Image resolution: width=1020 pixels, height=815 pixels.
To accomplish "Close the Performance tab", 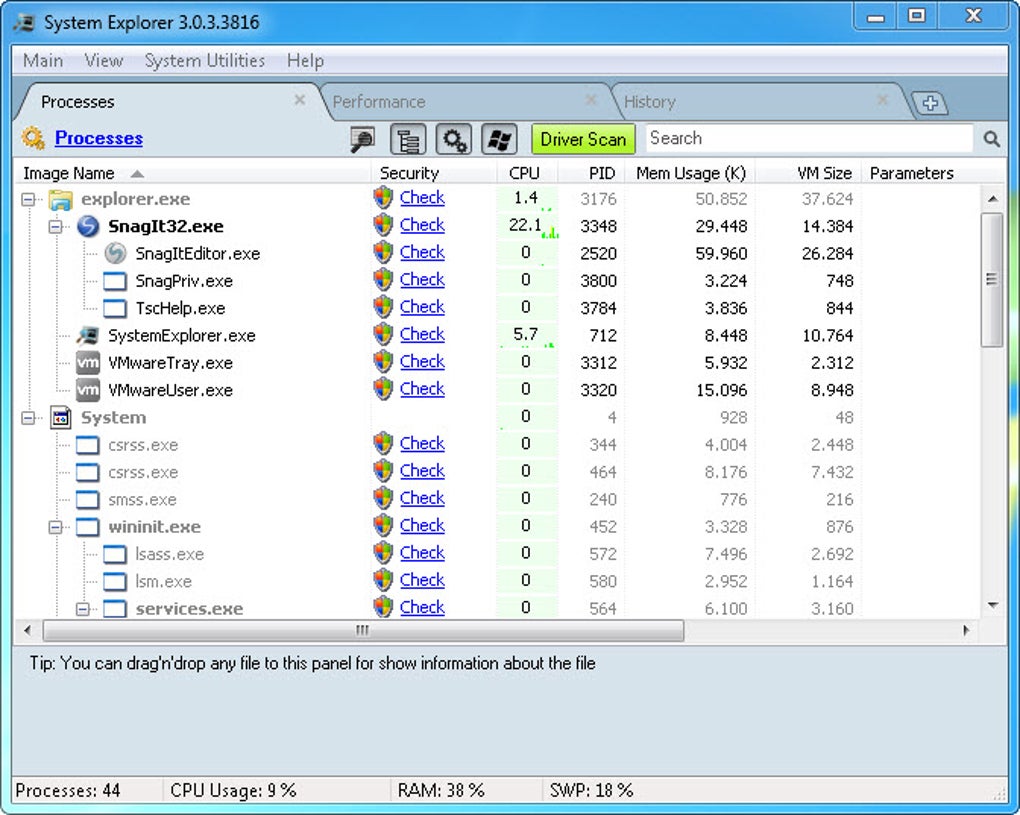I will point(591,100).
